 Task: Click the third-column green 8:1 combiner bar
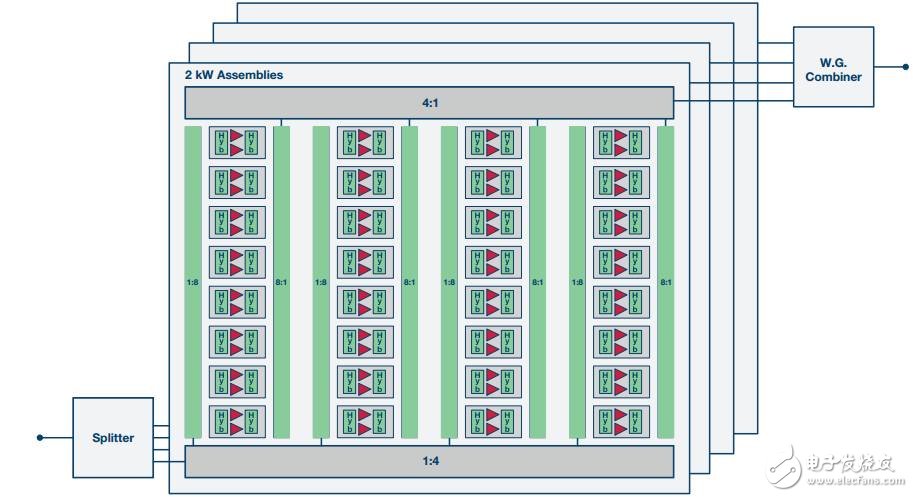(x=537, y=282)
